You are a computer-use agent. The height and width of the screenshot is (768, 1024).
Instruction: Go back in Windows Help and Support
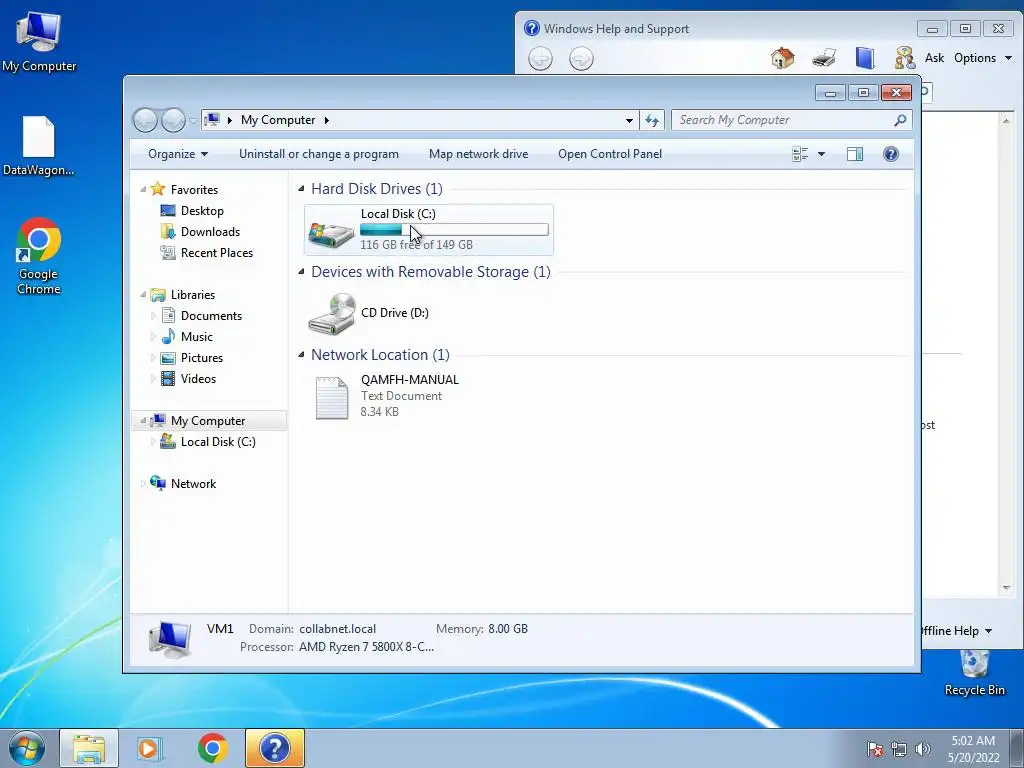(x=540, y=59)
